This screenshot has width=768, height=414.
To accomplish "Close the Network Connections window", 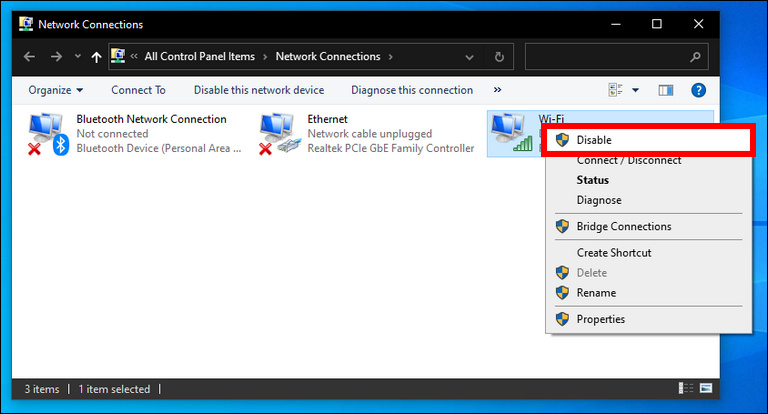I will (x=698, y=24).
